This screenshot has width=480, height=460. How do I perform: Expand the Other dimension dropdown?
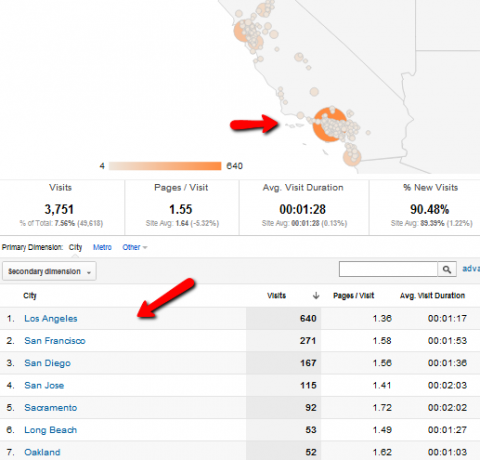click(135, 247)
